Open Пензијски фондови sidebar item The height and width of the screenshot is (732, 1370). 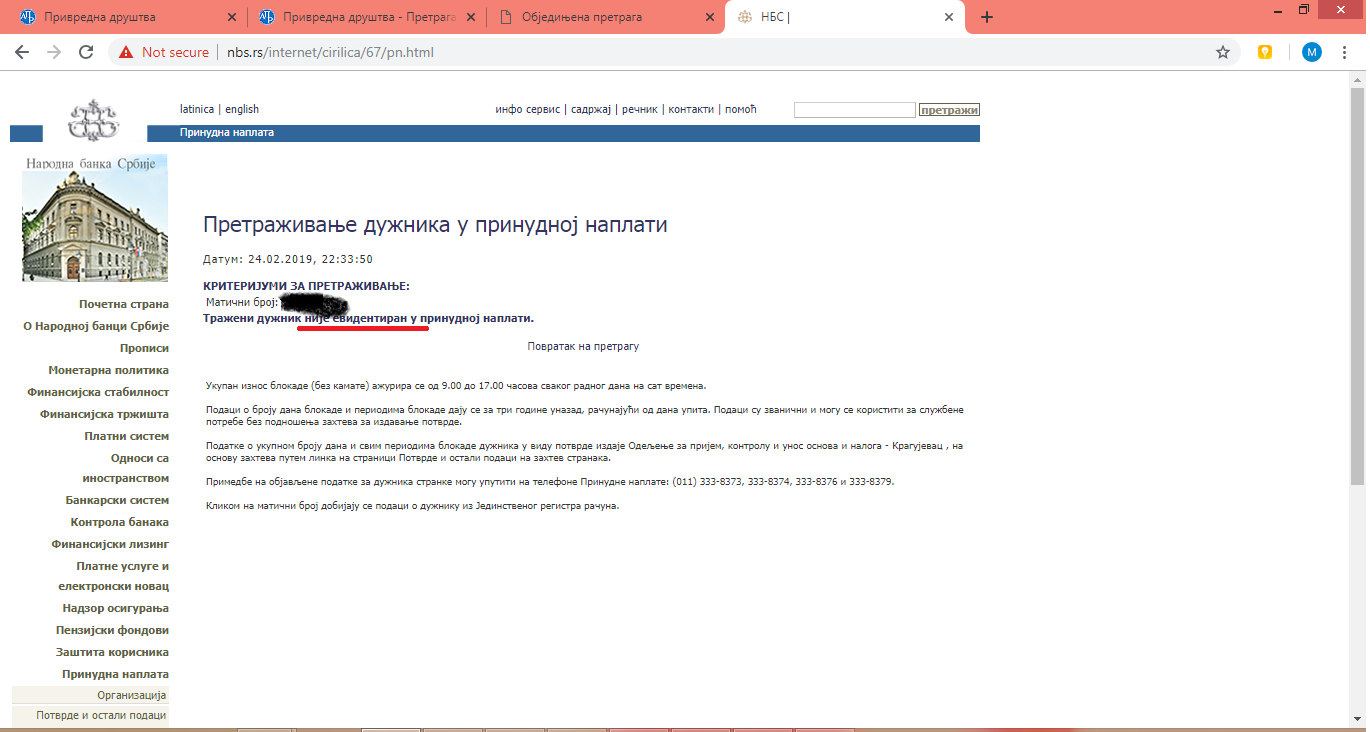click(x=112, y=630)
